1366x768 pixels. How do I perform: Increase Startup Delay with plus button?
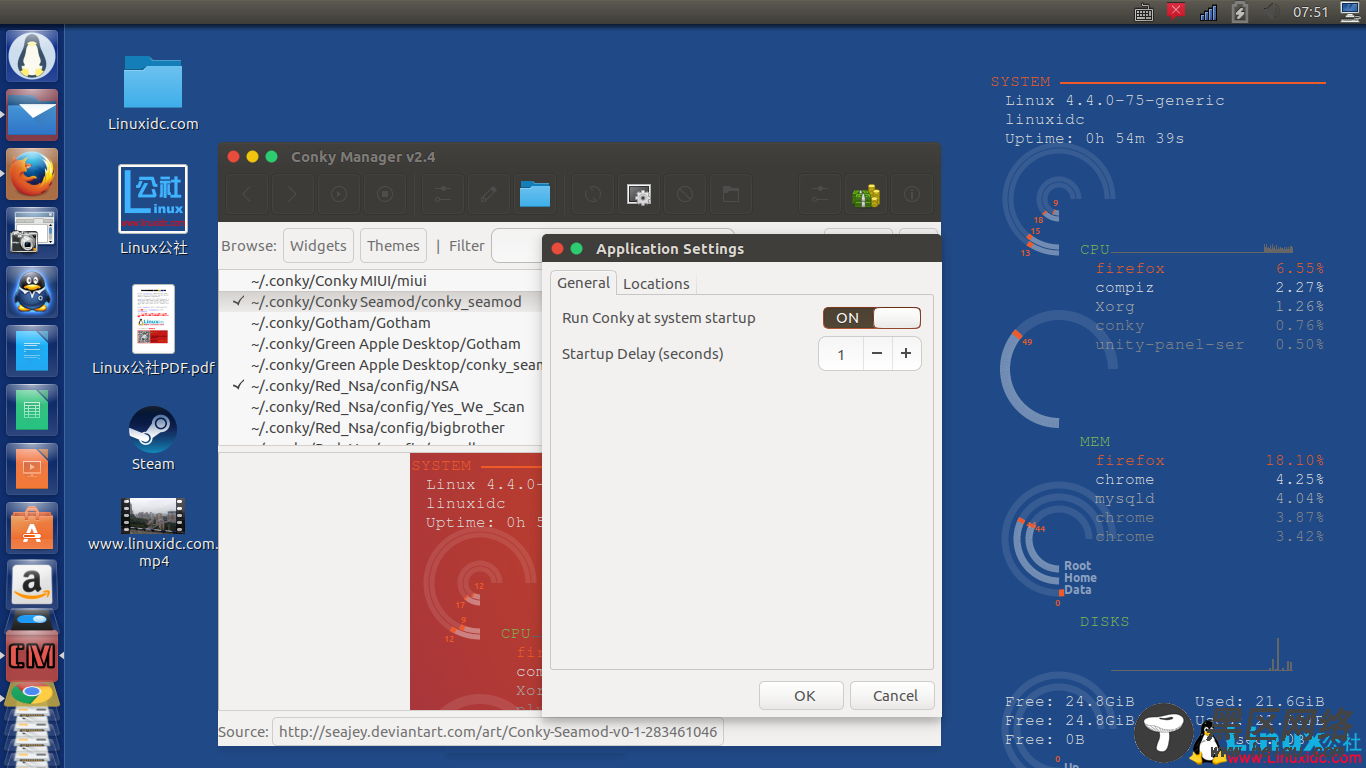pyautogui.click(x=906, y=354)
